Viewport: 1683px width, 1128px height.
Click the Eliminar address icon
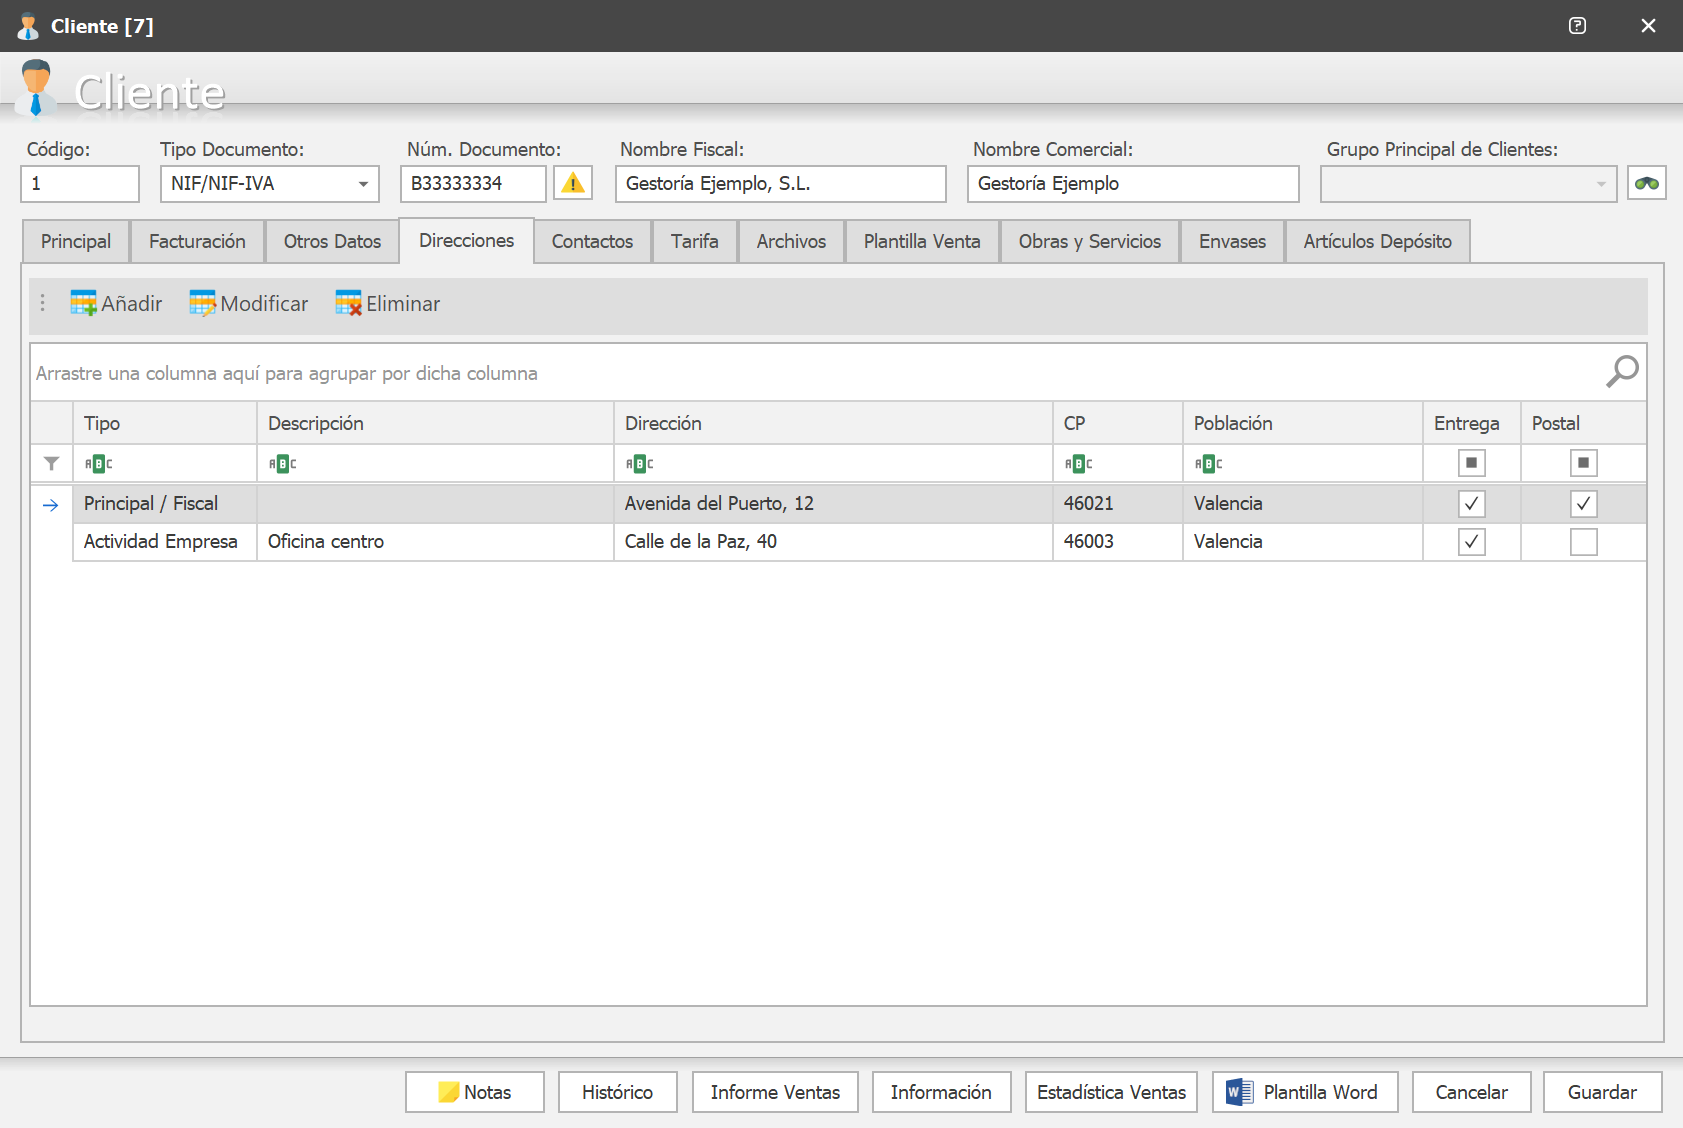(x=348, y=303)
